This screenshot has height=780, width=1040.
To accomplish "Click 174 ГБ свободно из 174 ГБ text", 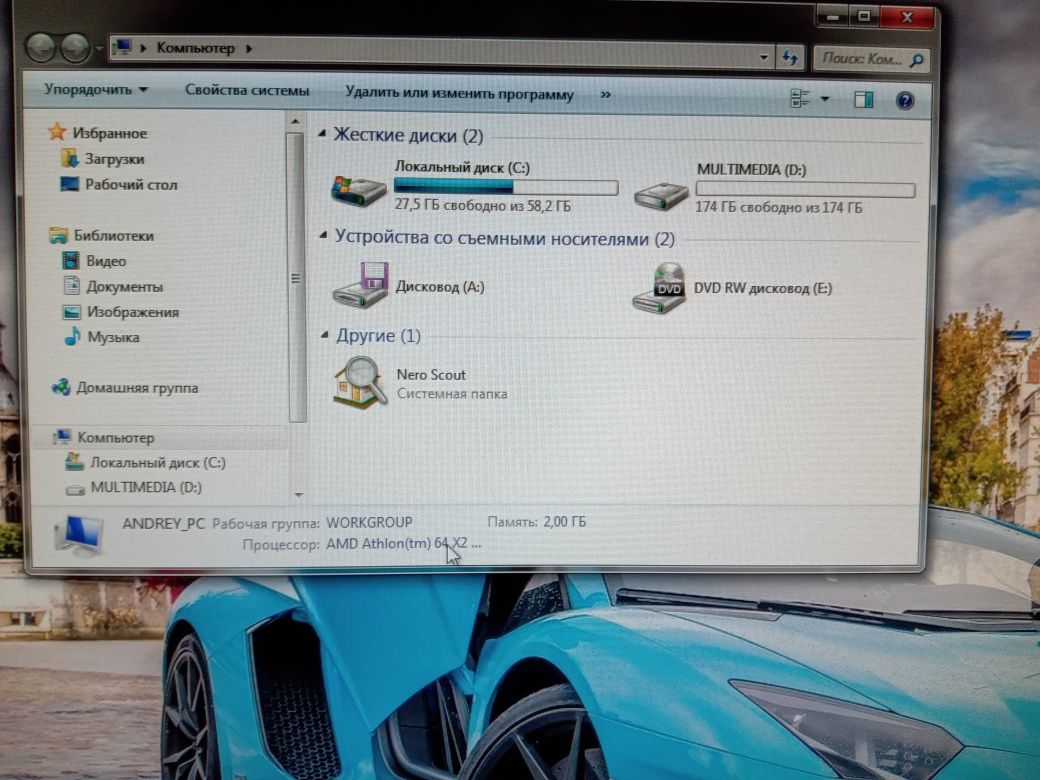I will (x=778, y=208).
